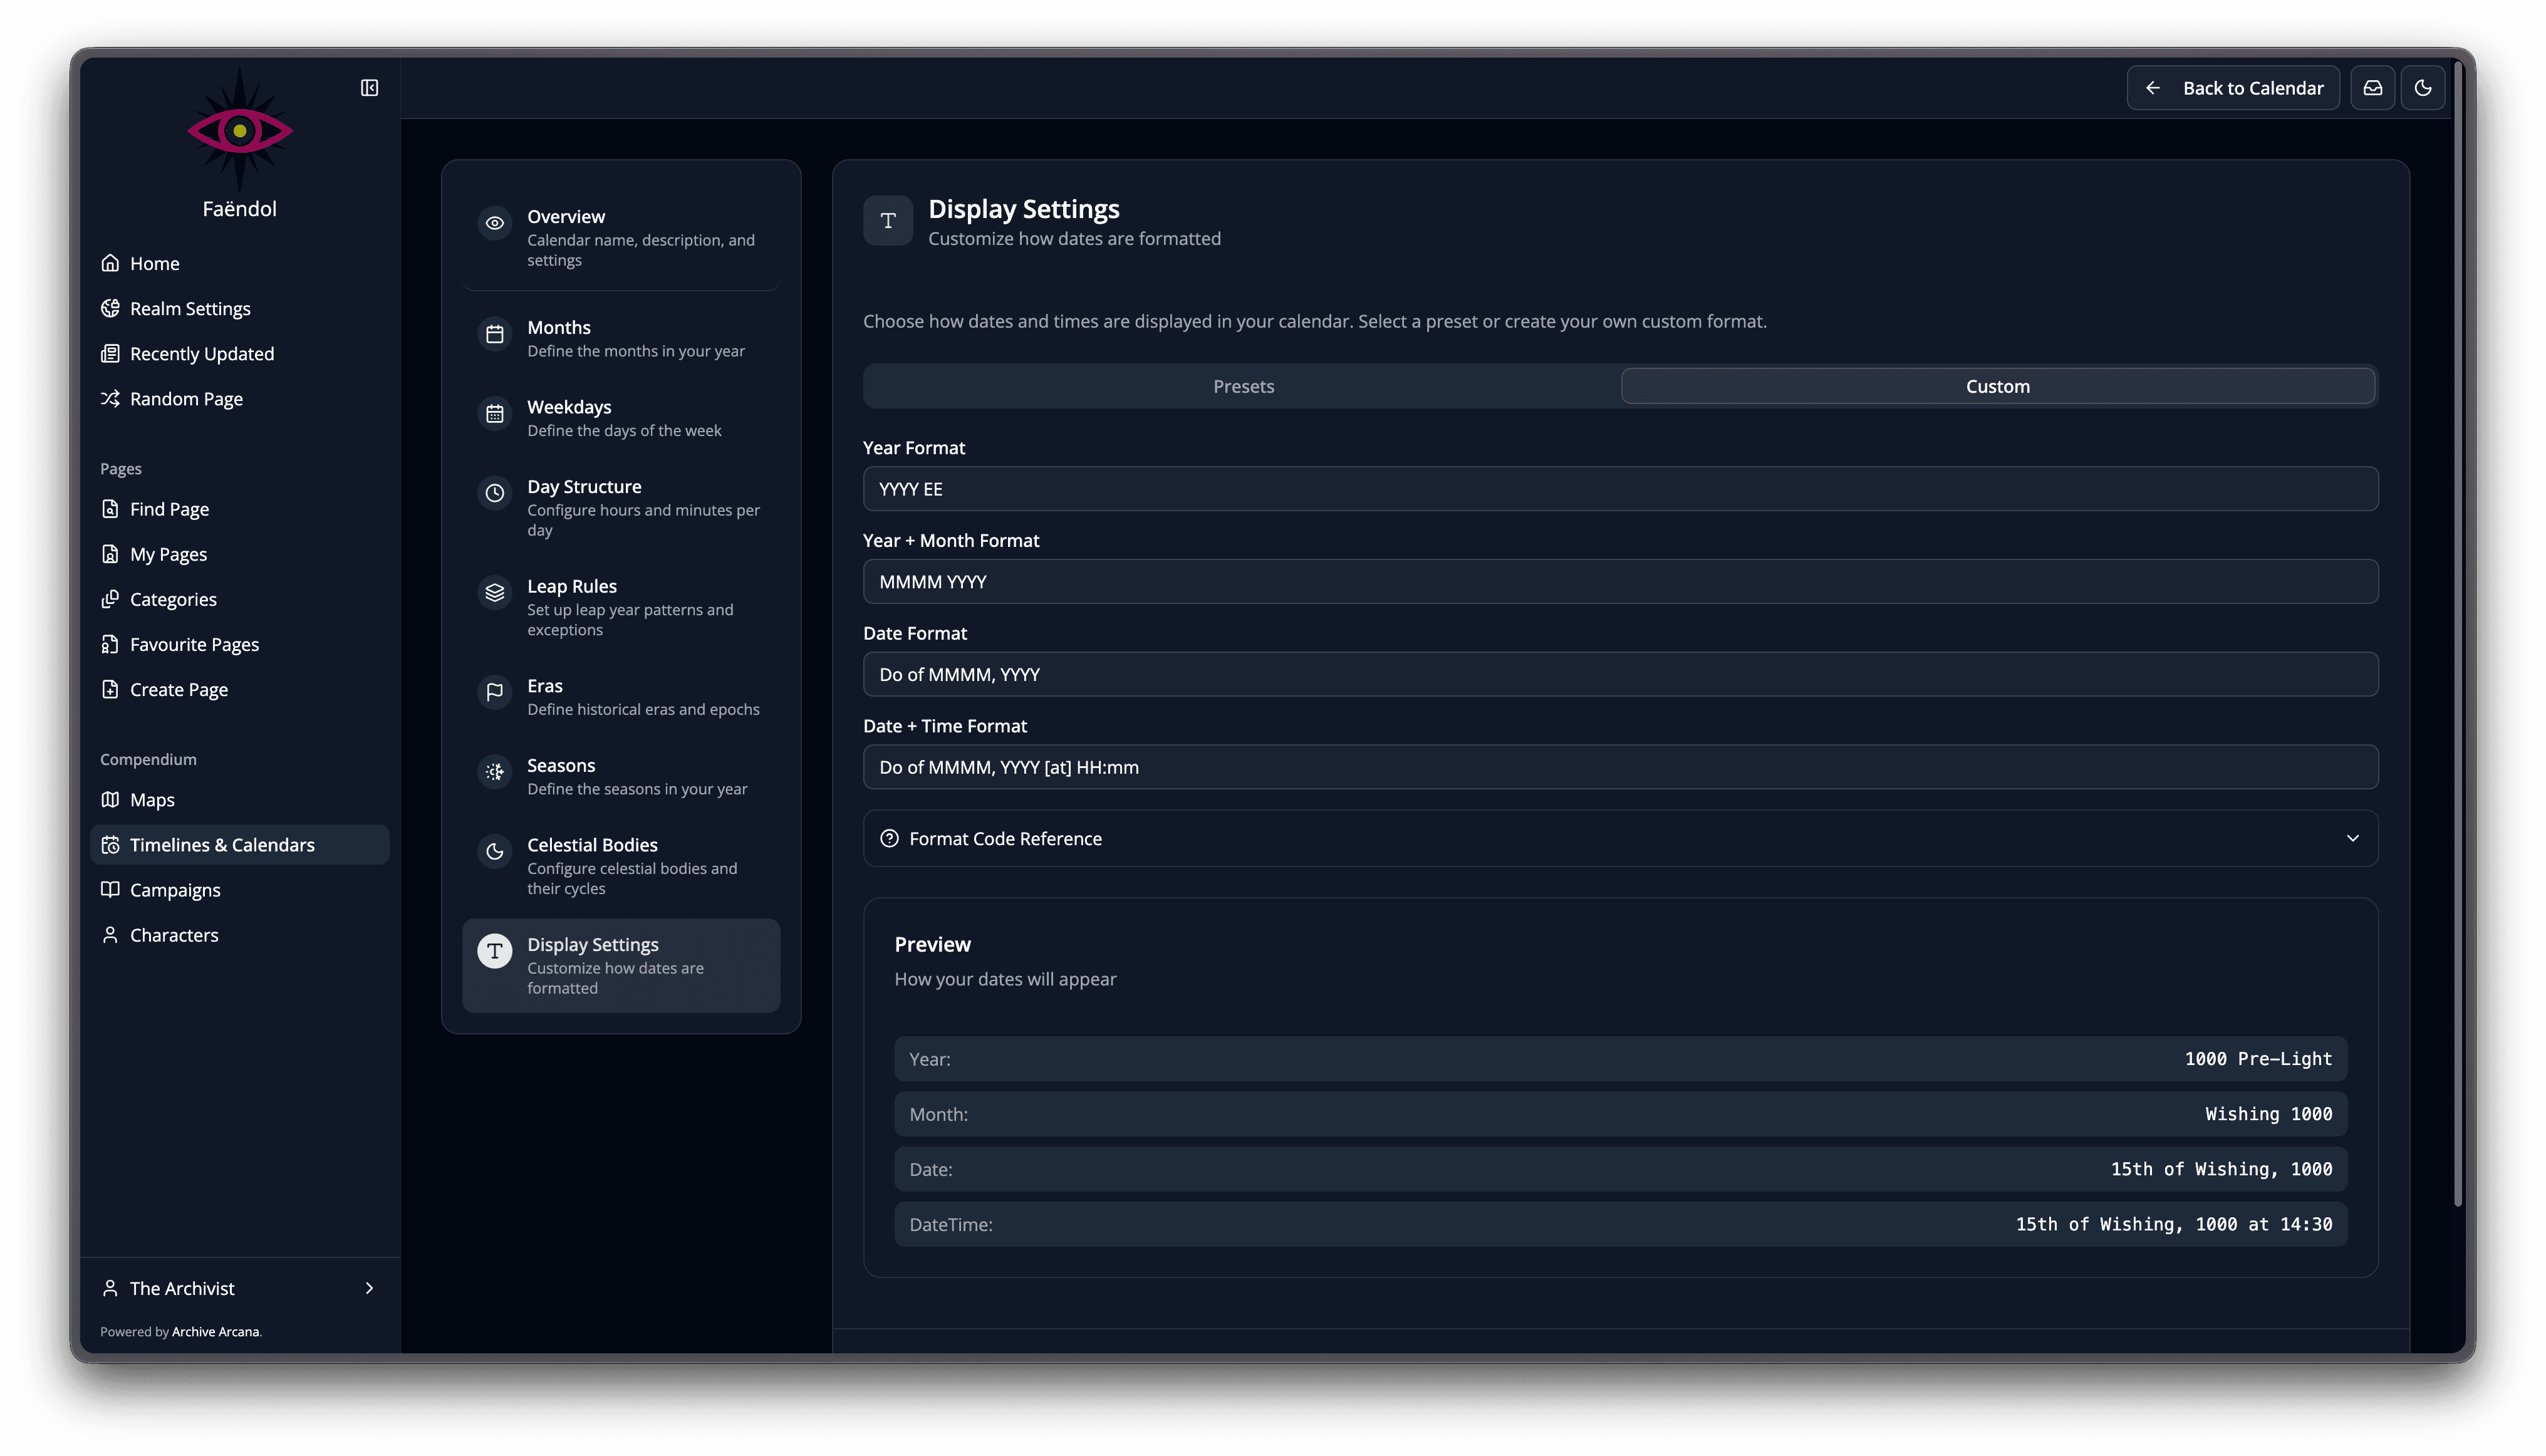Toggle dark mode moon icon
The width and height of the screenshot is (2546, 1456).
[2422, 88]
